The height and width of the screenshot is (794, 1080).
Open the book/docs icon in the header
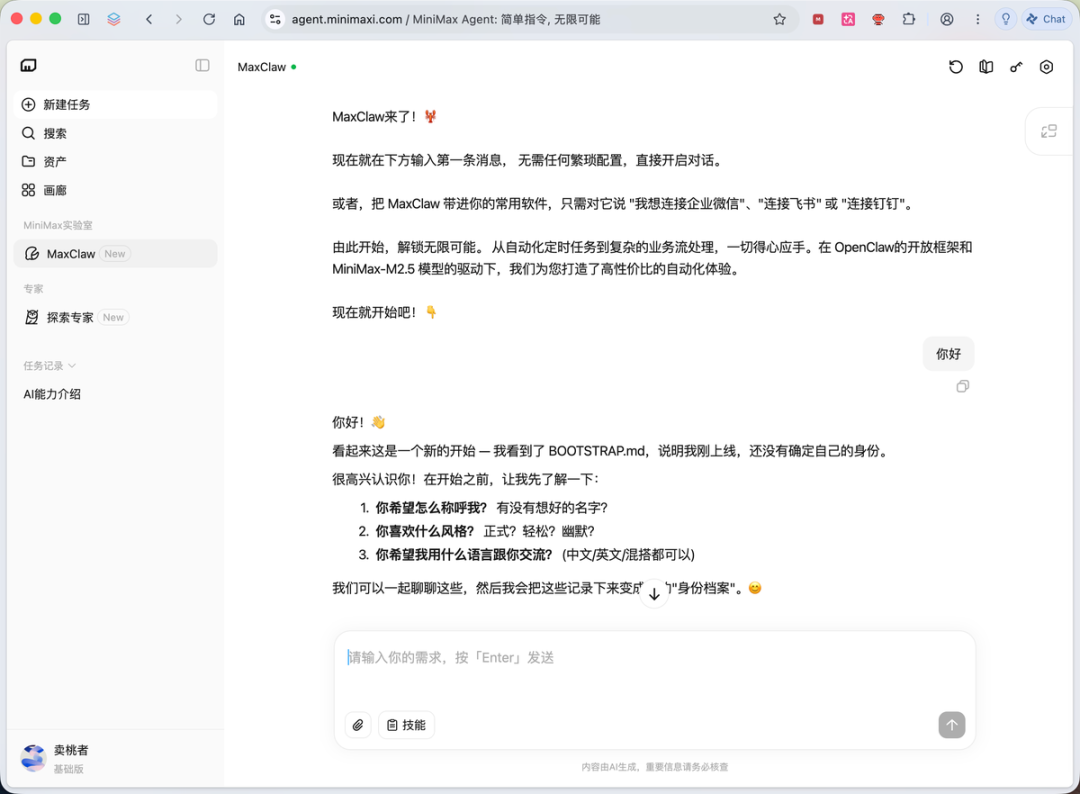[x=986, y=67]
